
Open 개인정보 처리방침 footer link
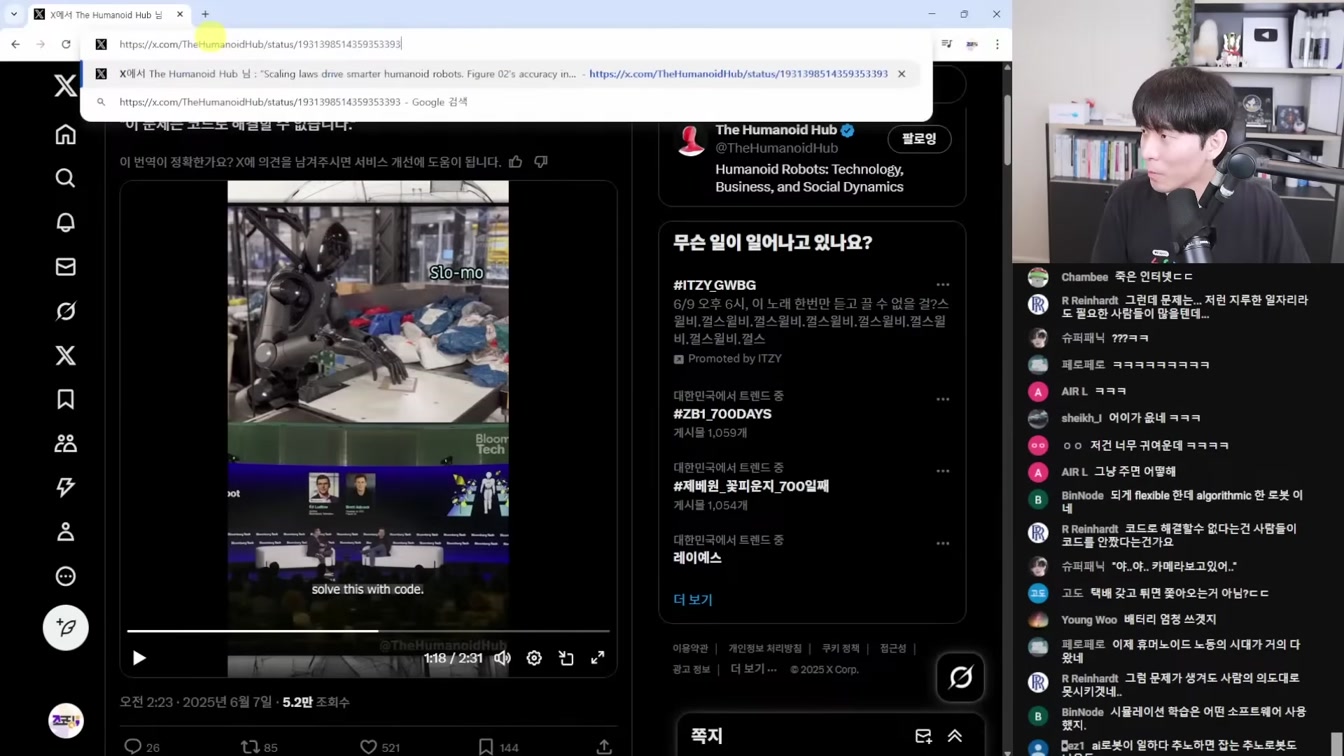[765, 648]
